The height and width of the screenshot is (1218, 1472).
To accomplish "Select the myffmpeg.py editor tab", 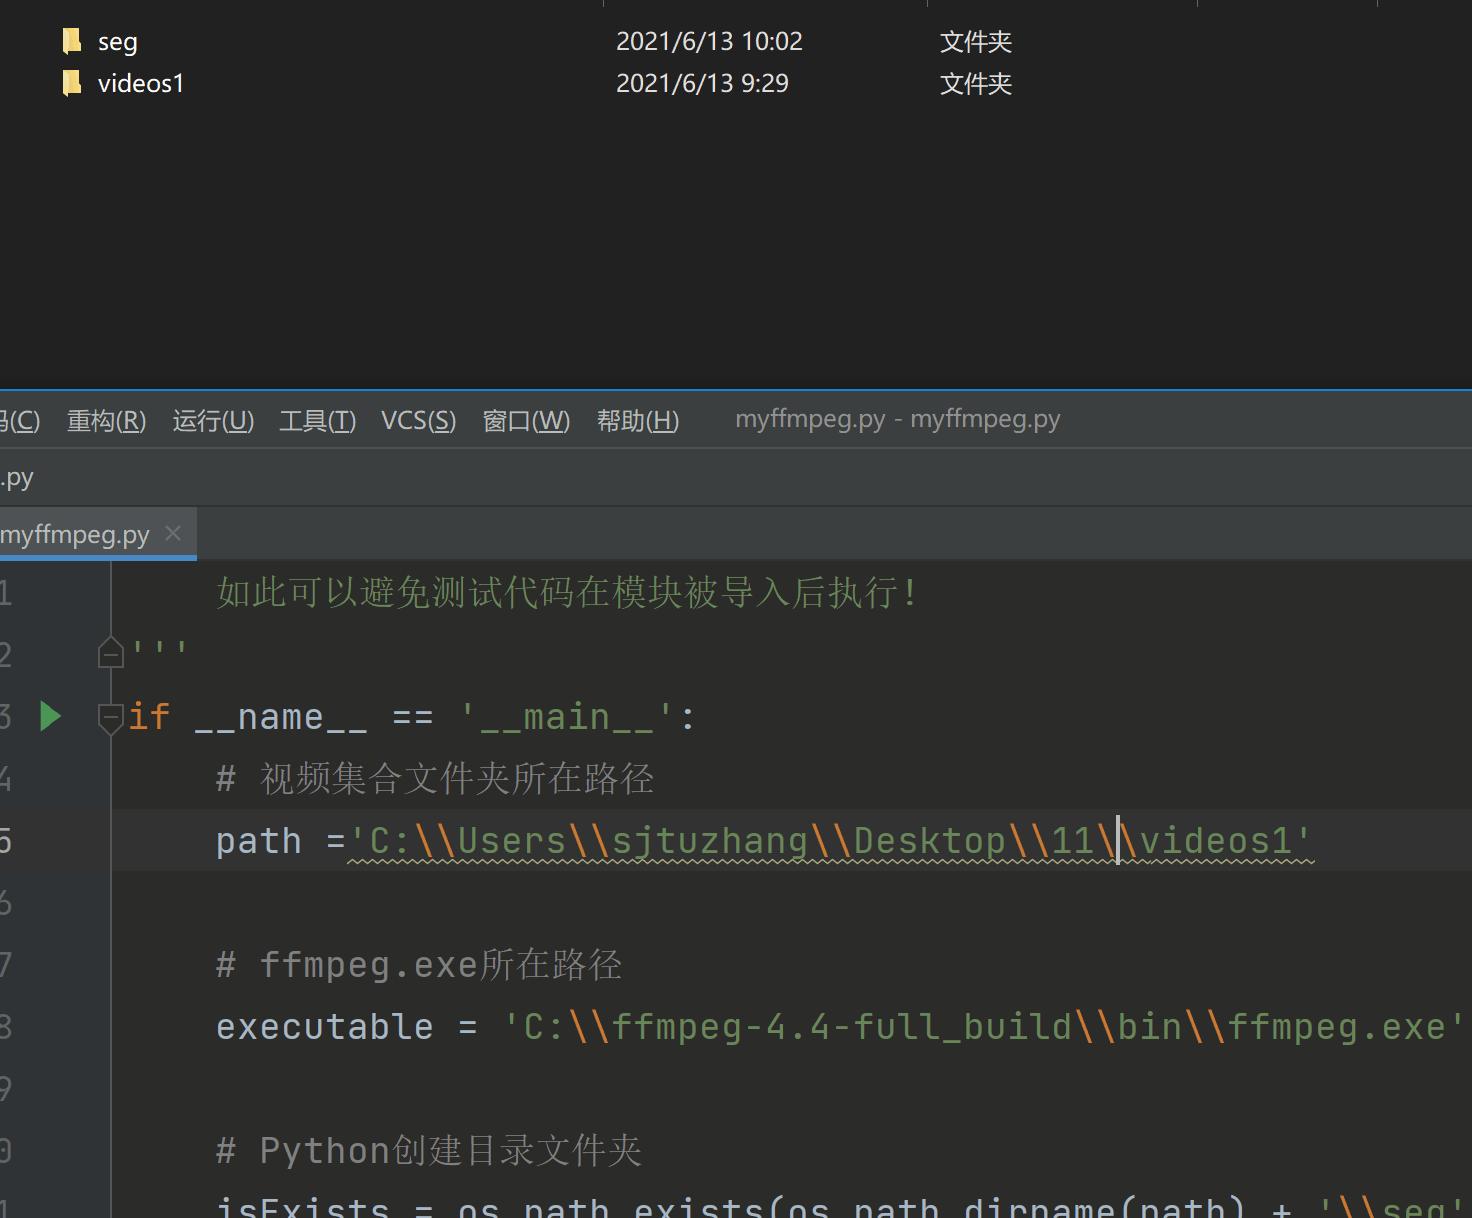I will pyautogui.click(x=75, y=533).
